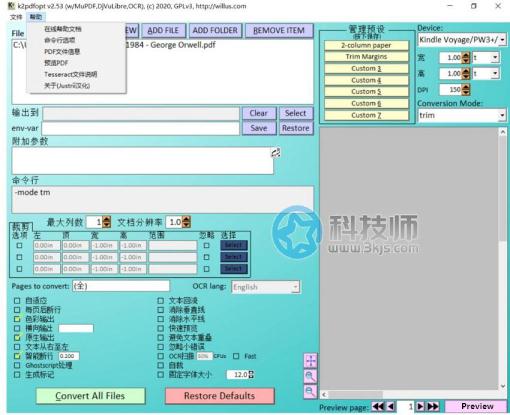Toggle the 色彩输出 checkbox
The height and width of the screenshot is (415, 510).
coord(17,319)
